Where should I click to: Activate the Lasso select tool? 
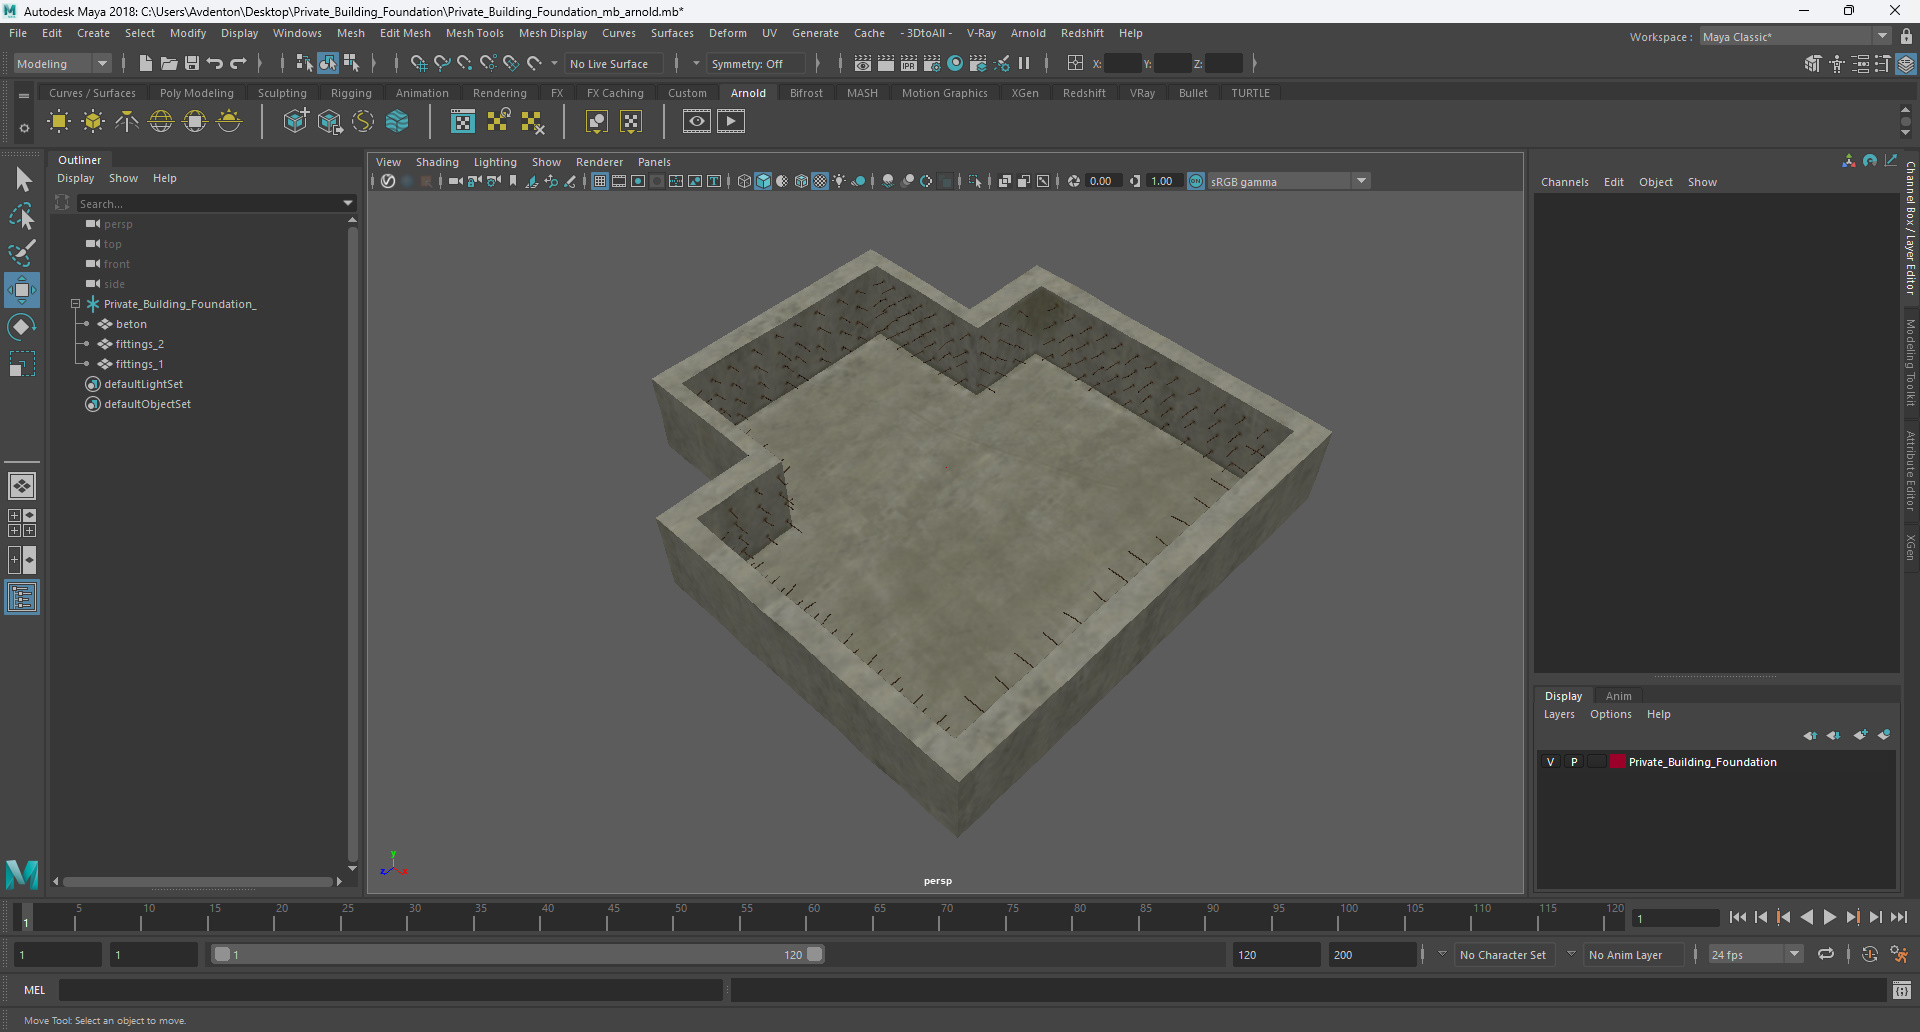(22, 216)
